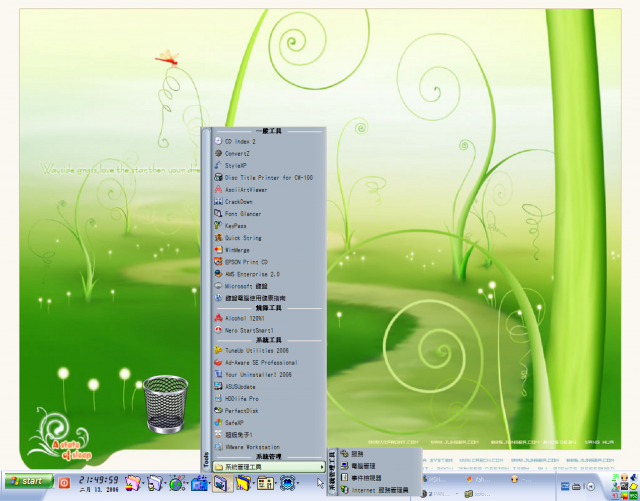Open the chip-shaped toolbar icon
Viewport: 640px width, 501px height.
pos(287,483)
